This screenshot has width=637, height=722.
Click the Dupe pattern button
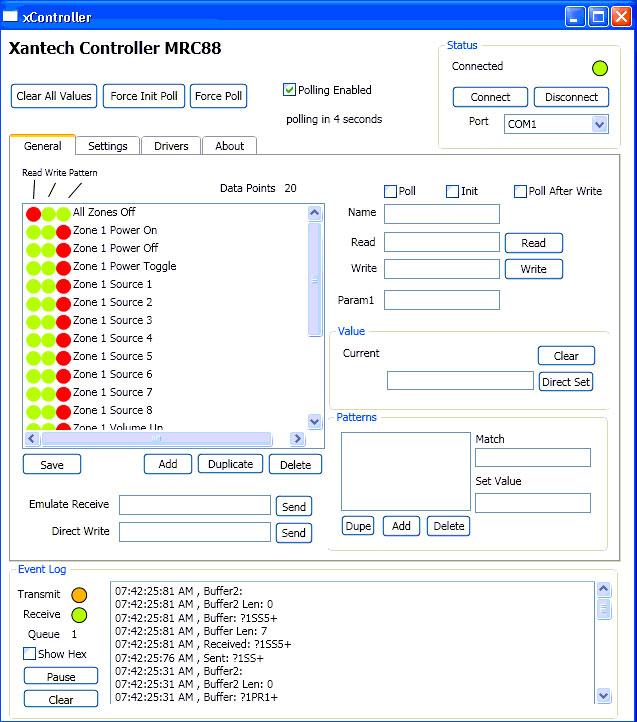358,526
